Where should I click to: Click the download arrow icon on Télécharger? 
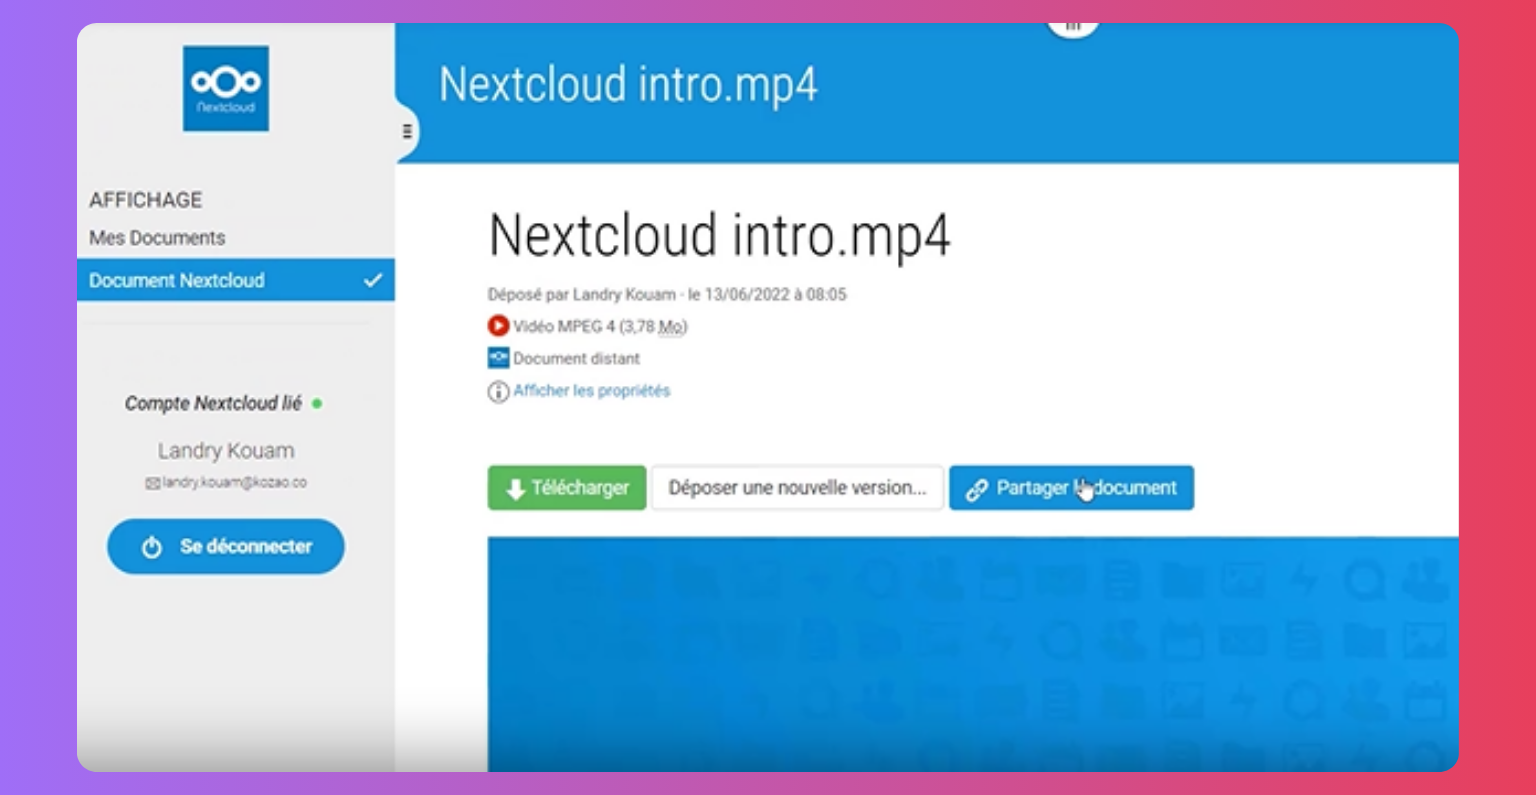516,489
